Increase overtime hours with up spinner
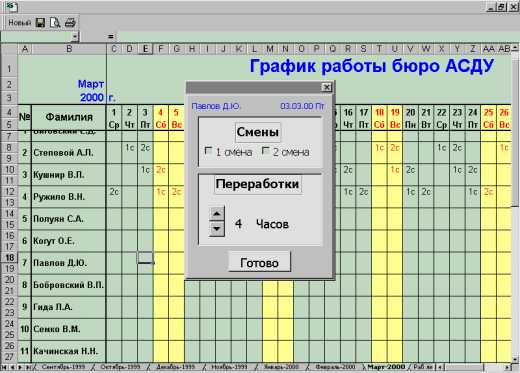Screen dimensions: 520x373 (x=217, y=214)
